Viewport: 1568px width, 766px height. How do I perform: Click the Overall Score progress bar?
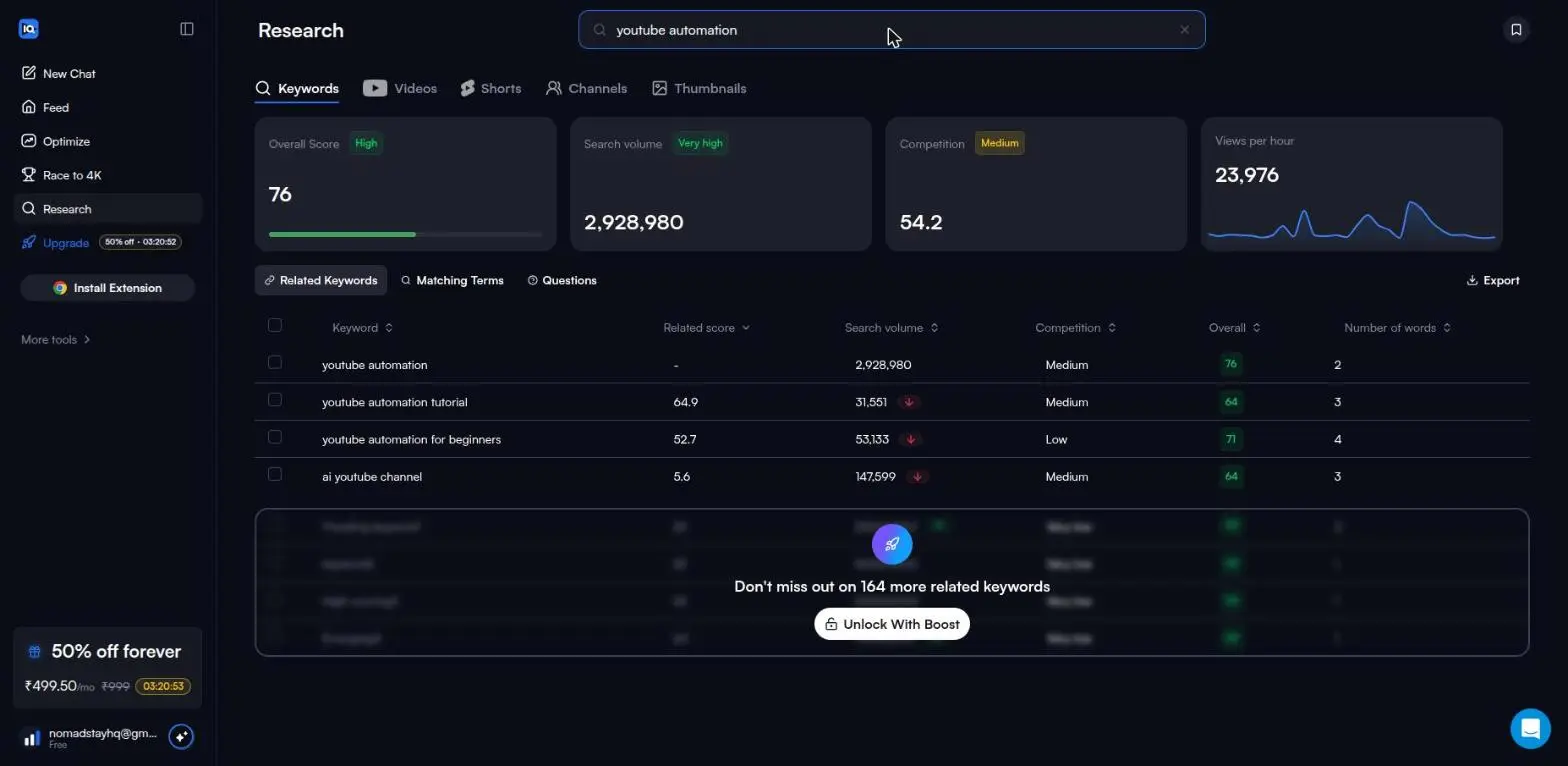point(405,234)
